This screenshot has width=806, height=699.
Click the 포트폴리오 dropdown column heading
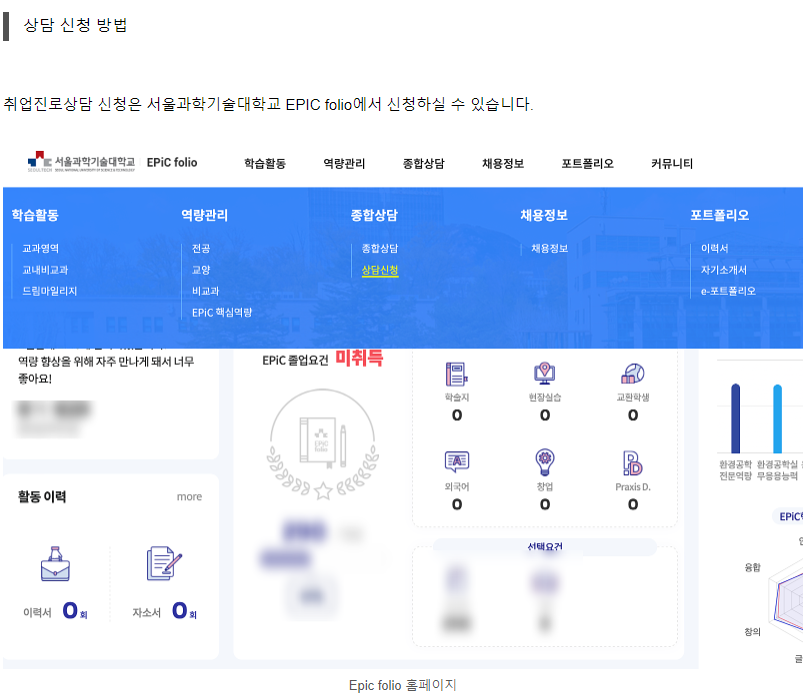[x=720, y=215]
